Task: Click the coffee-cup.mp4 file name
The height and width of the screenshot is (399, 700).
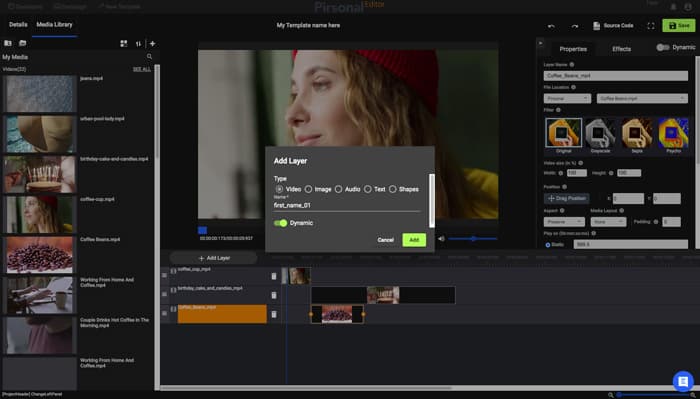Action: click(x=97, y=199)
